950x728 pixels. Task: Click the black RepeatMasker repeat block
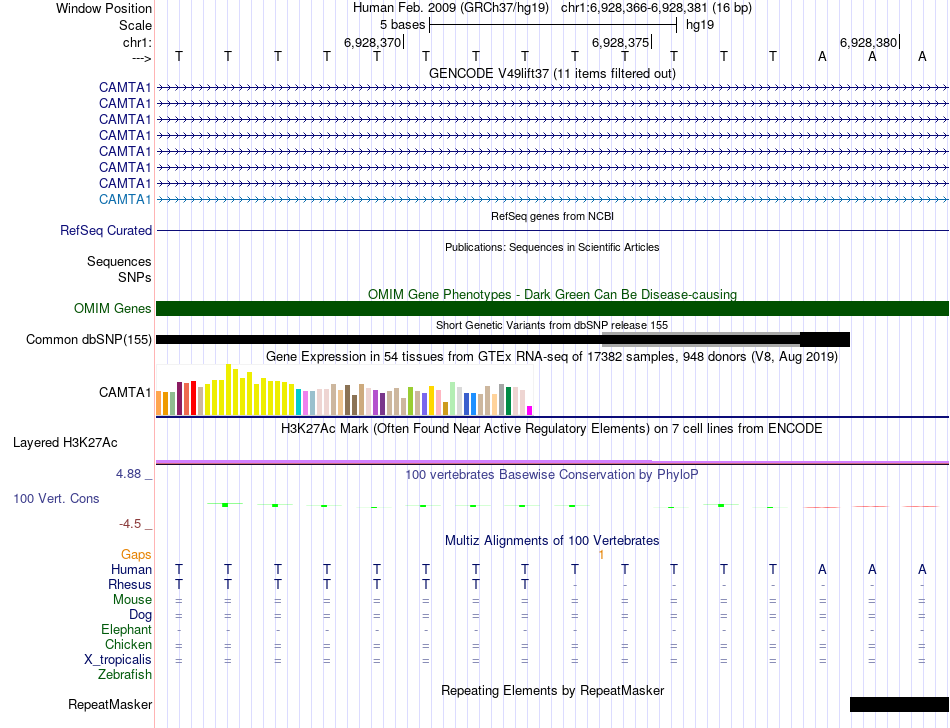tap(899, 704)
